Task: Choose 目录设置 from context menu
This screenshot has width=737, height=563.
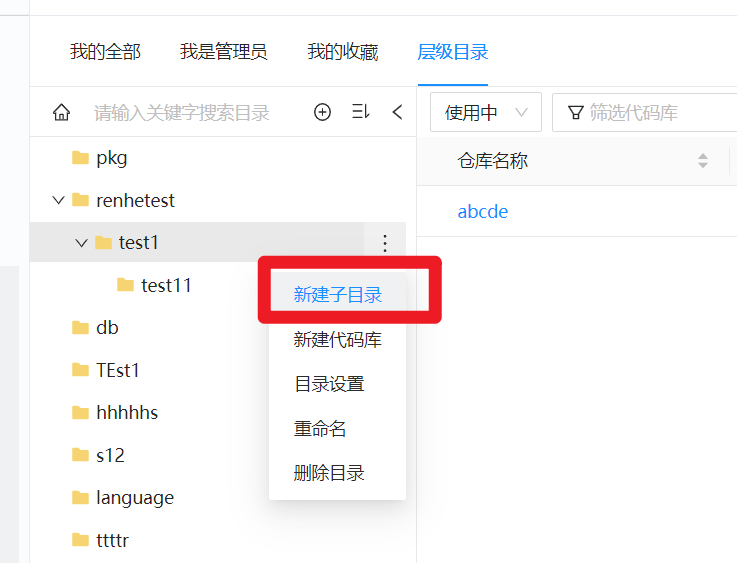Action: [337, 384]
